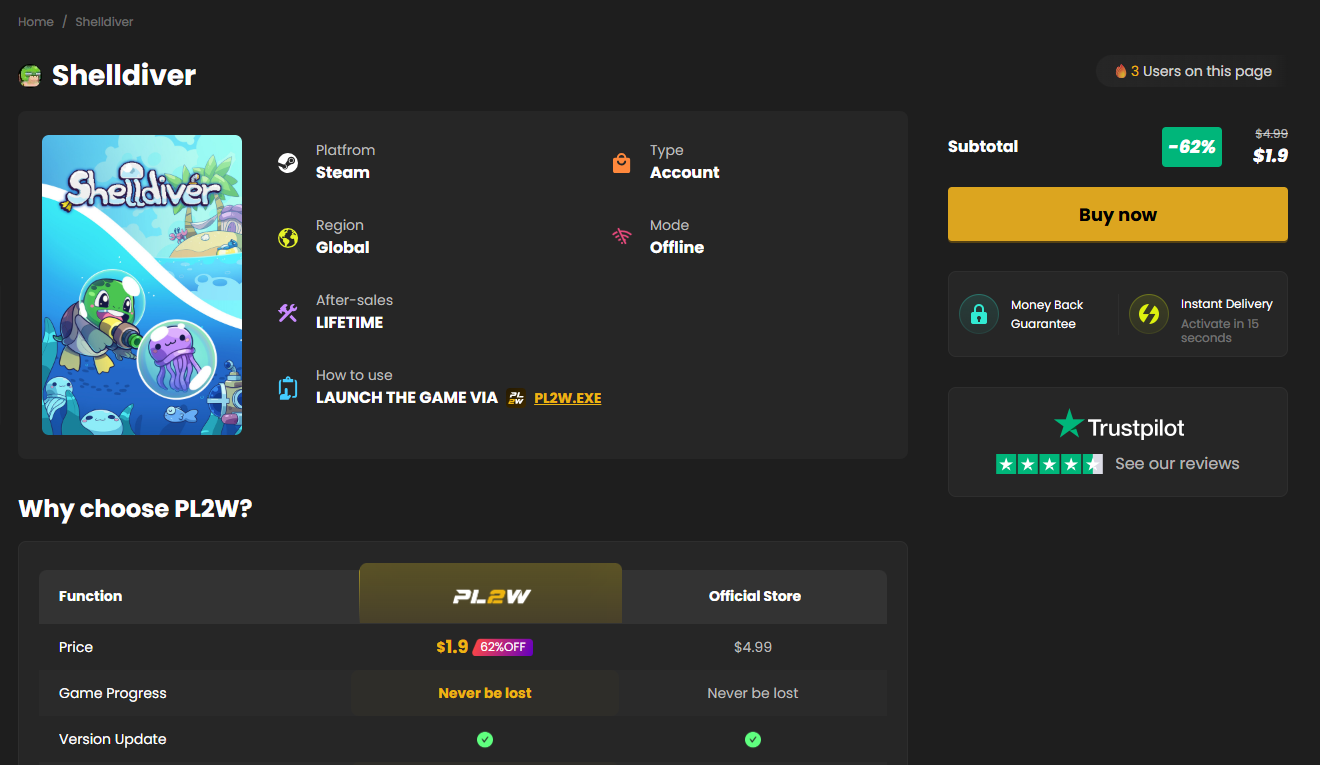The height and width of the screenshot is (765, 1320).
Task: Click the gray Never be lost cell
Action: tap(753, 693)
